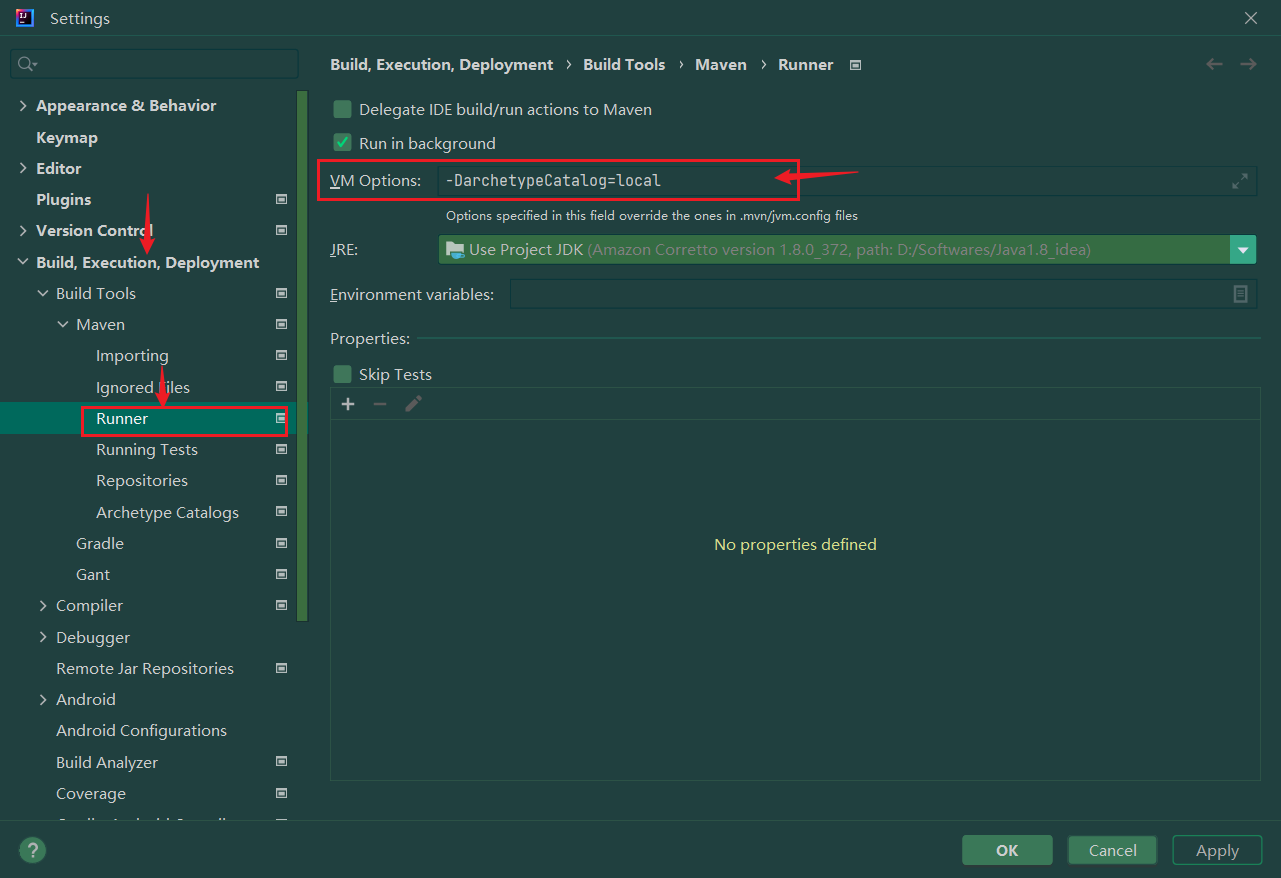Image resolution: width=1281 pixels, height=878 pixels.
Task: Click project icon next to Archetype Catalogs
Action: [x=281, y=512]
